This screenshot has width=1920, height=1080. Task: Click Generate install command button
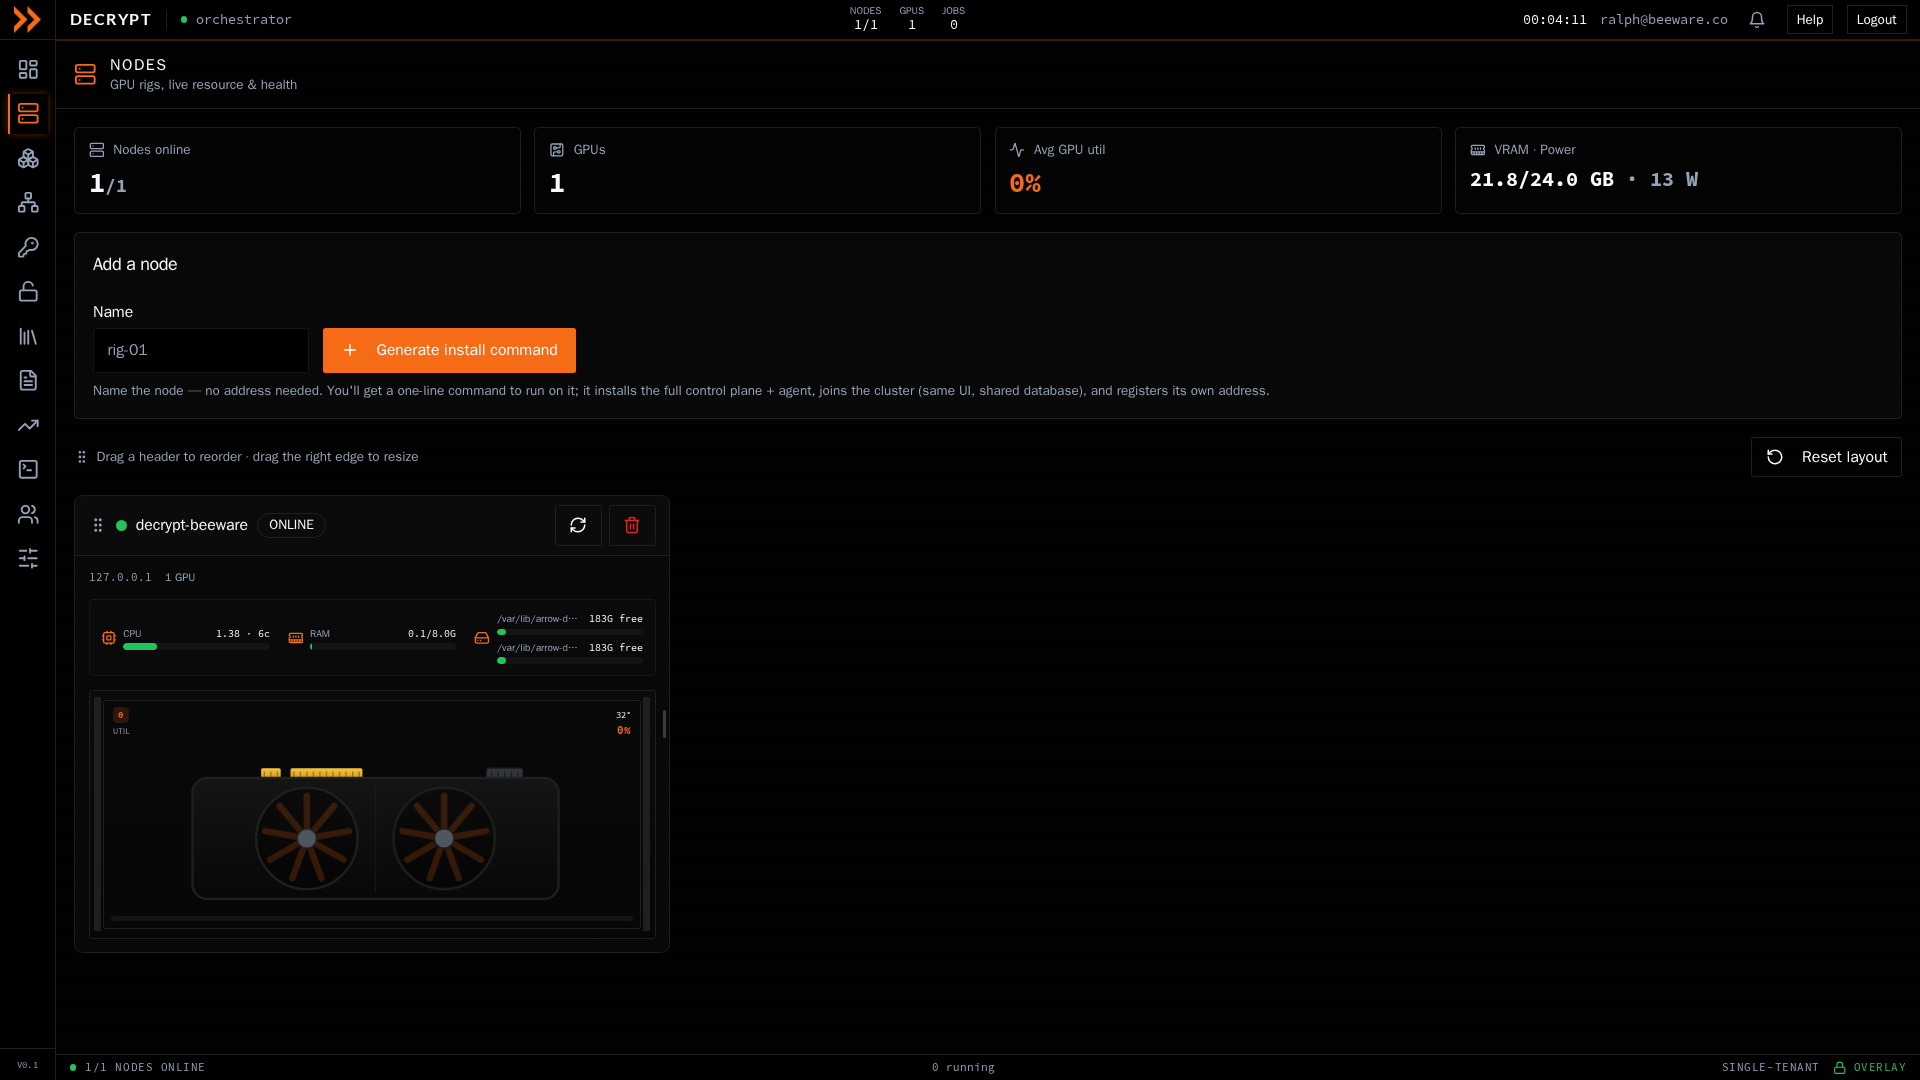pyautogui.click(x=449, y=350)
